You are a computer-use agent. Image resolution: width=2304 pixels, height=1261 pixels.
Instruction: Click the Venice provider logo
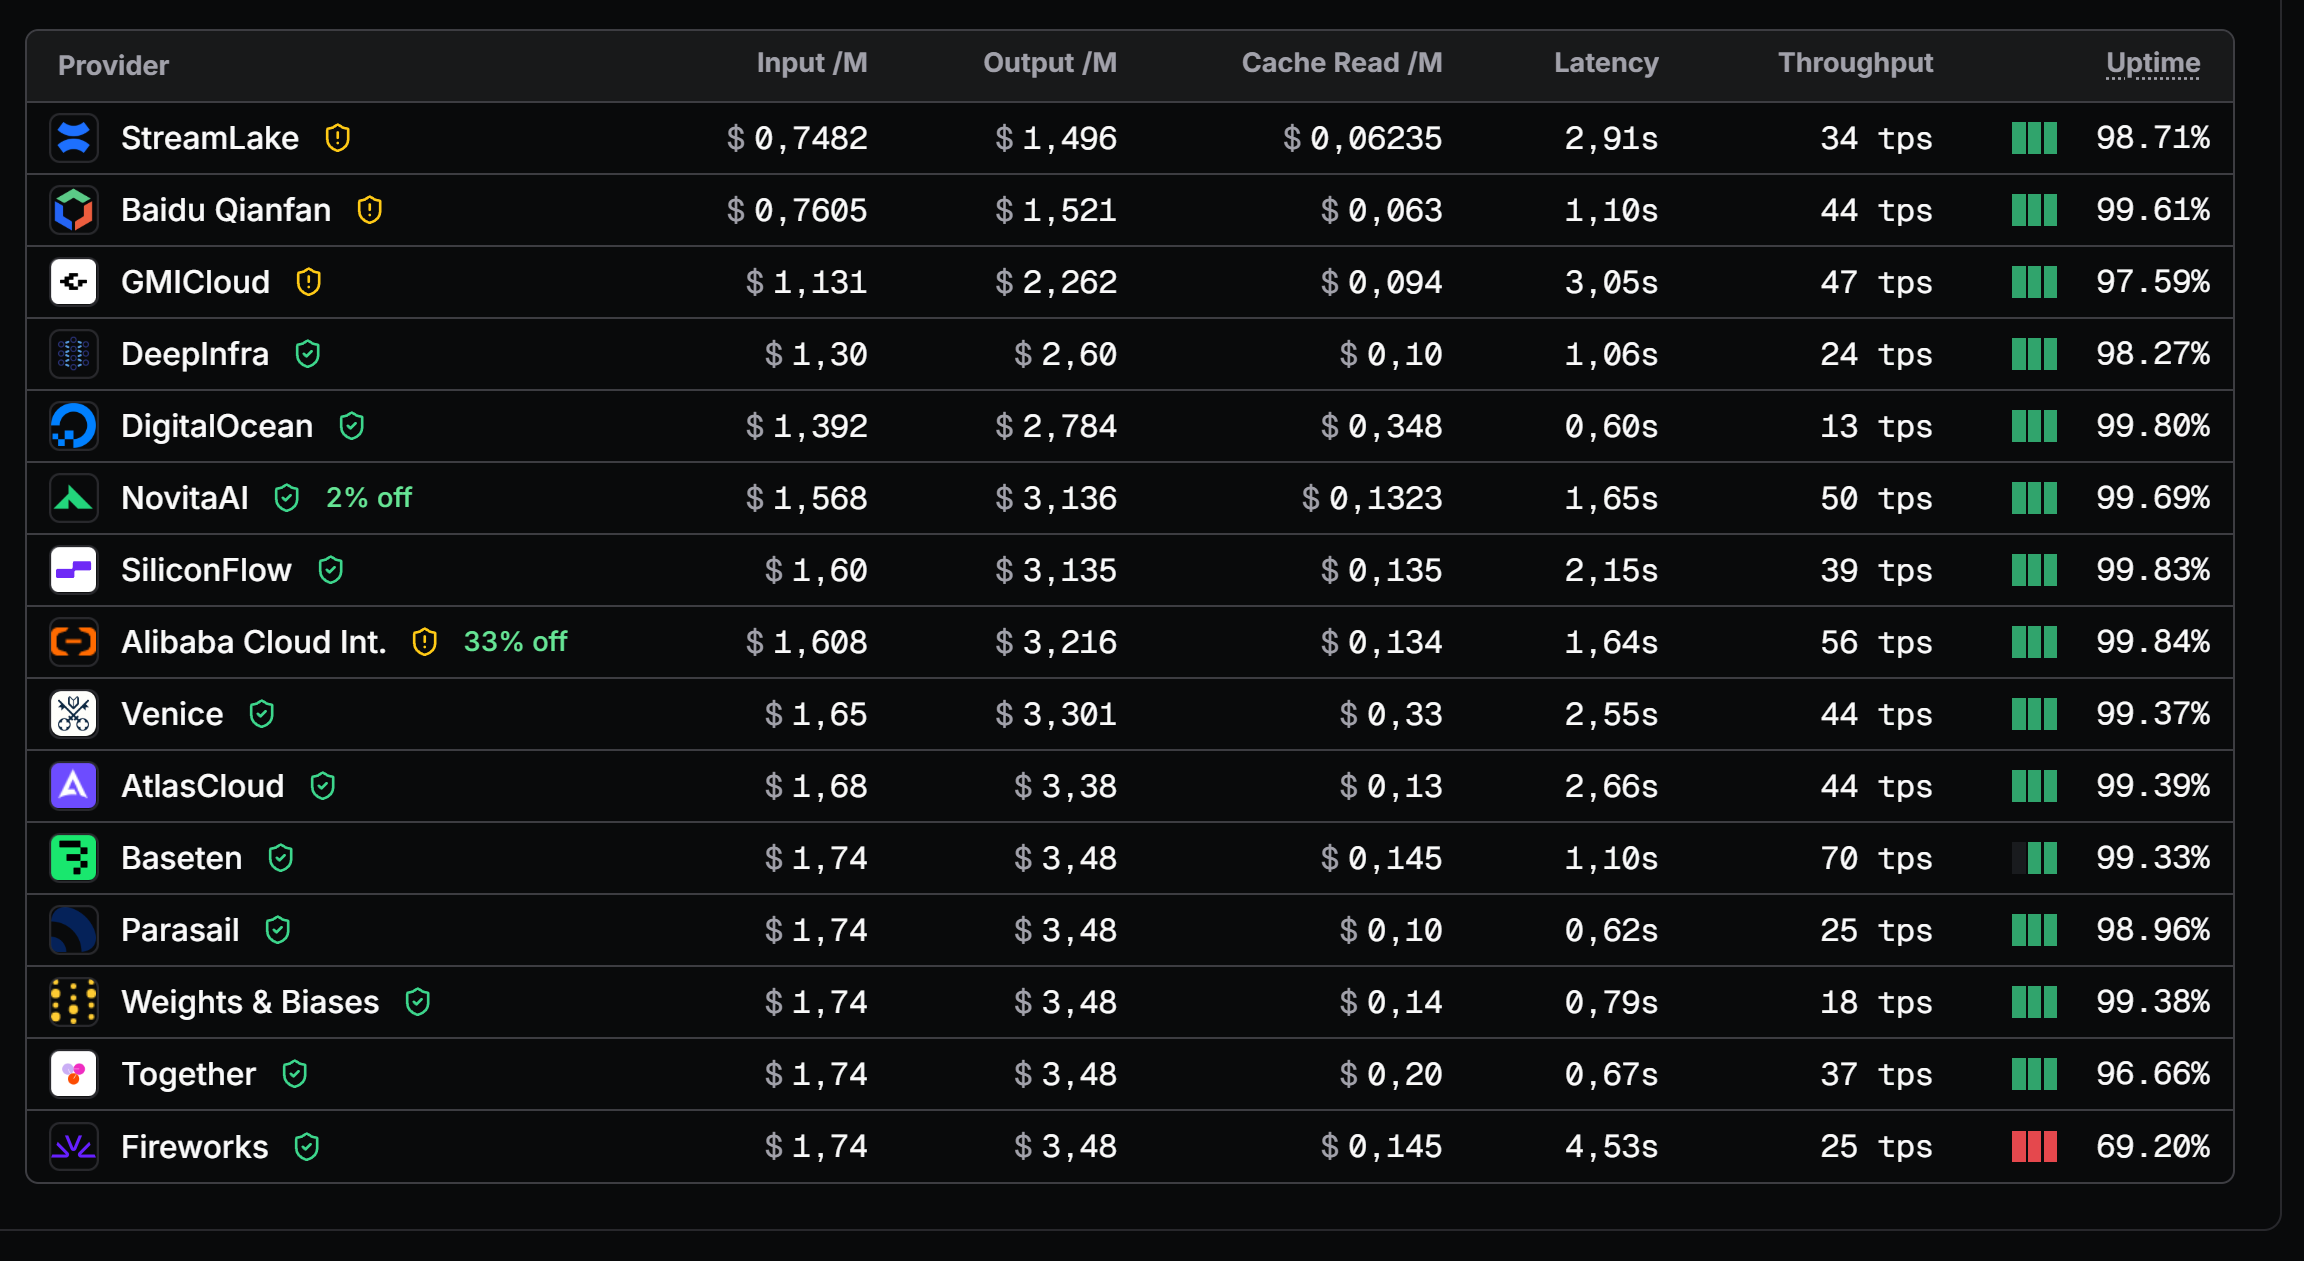point(74,714)
